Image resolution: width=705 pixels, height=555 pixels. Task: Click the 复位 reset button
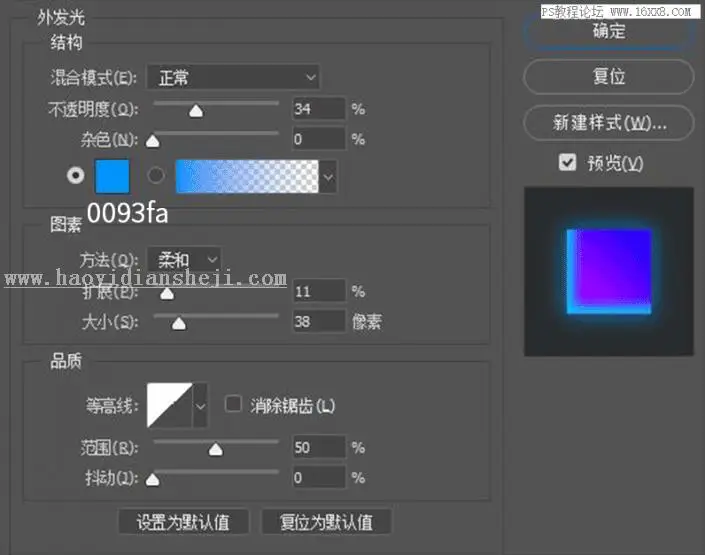point(609,76)
